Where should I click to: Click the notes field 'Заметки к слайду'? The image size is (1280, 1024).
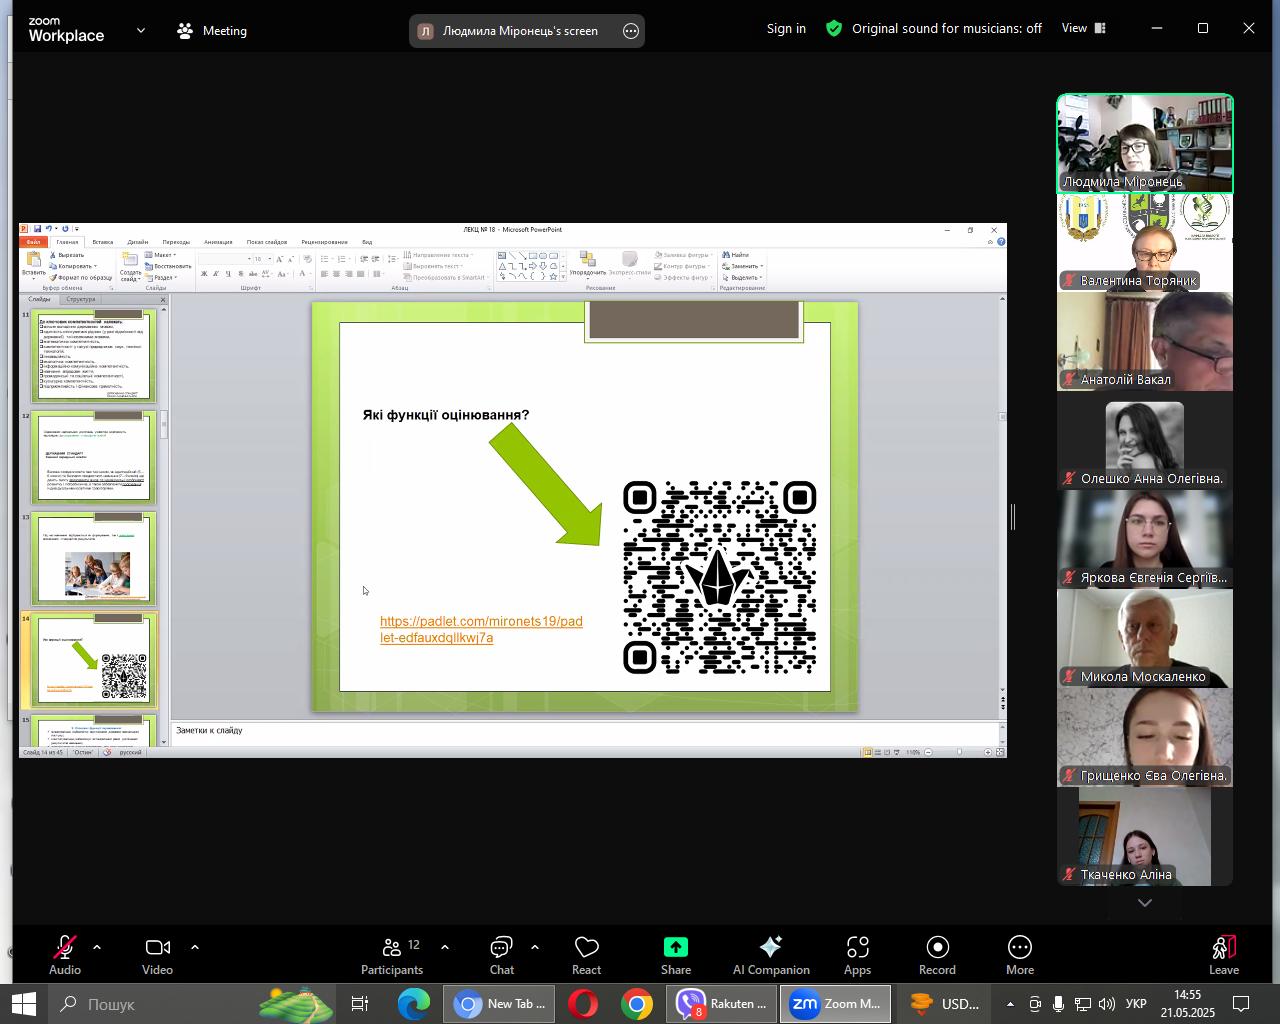584,731
